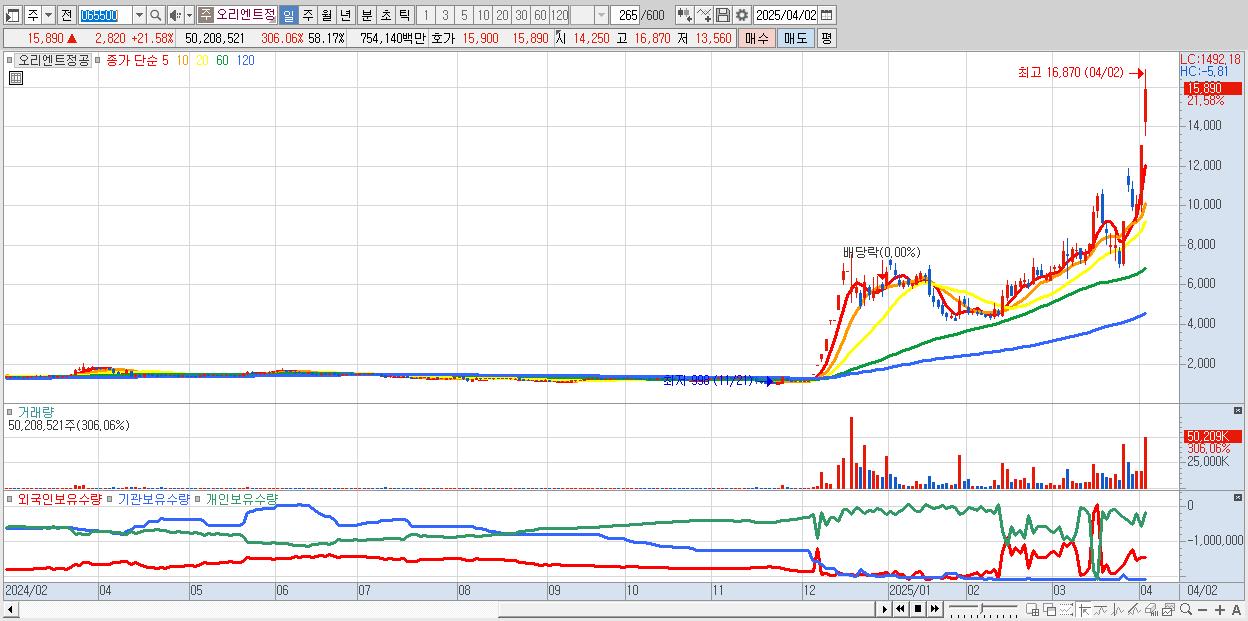Click the add candle indicator icon
This screenshot has width=1248, height=621.
tap(684, 15)
